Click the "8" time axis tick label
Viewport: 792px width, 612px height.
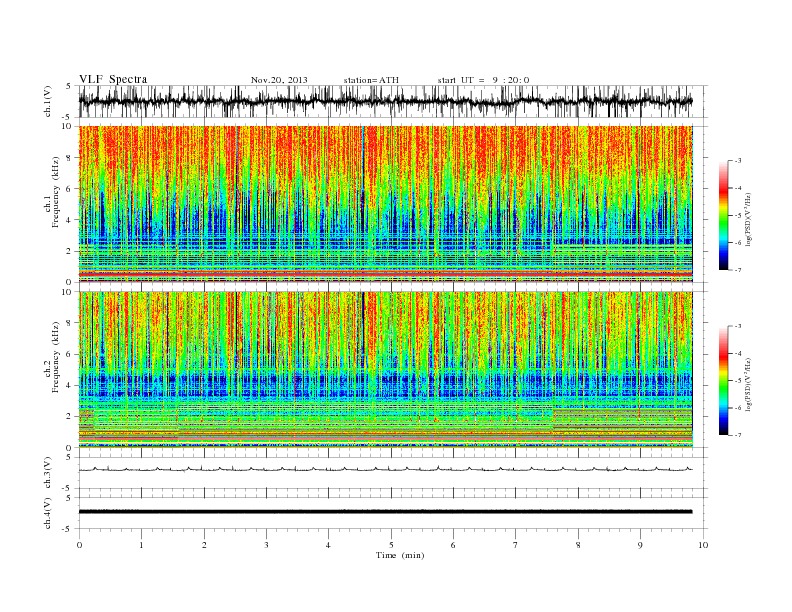pyautogui.click(x=578, y=545)
